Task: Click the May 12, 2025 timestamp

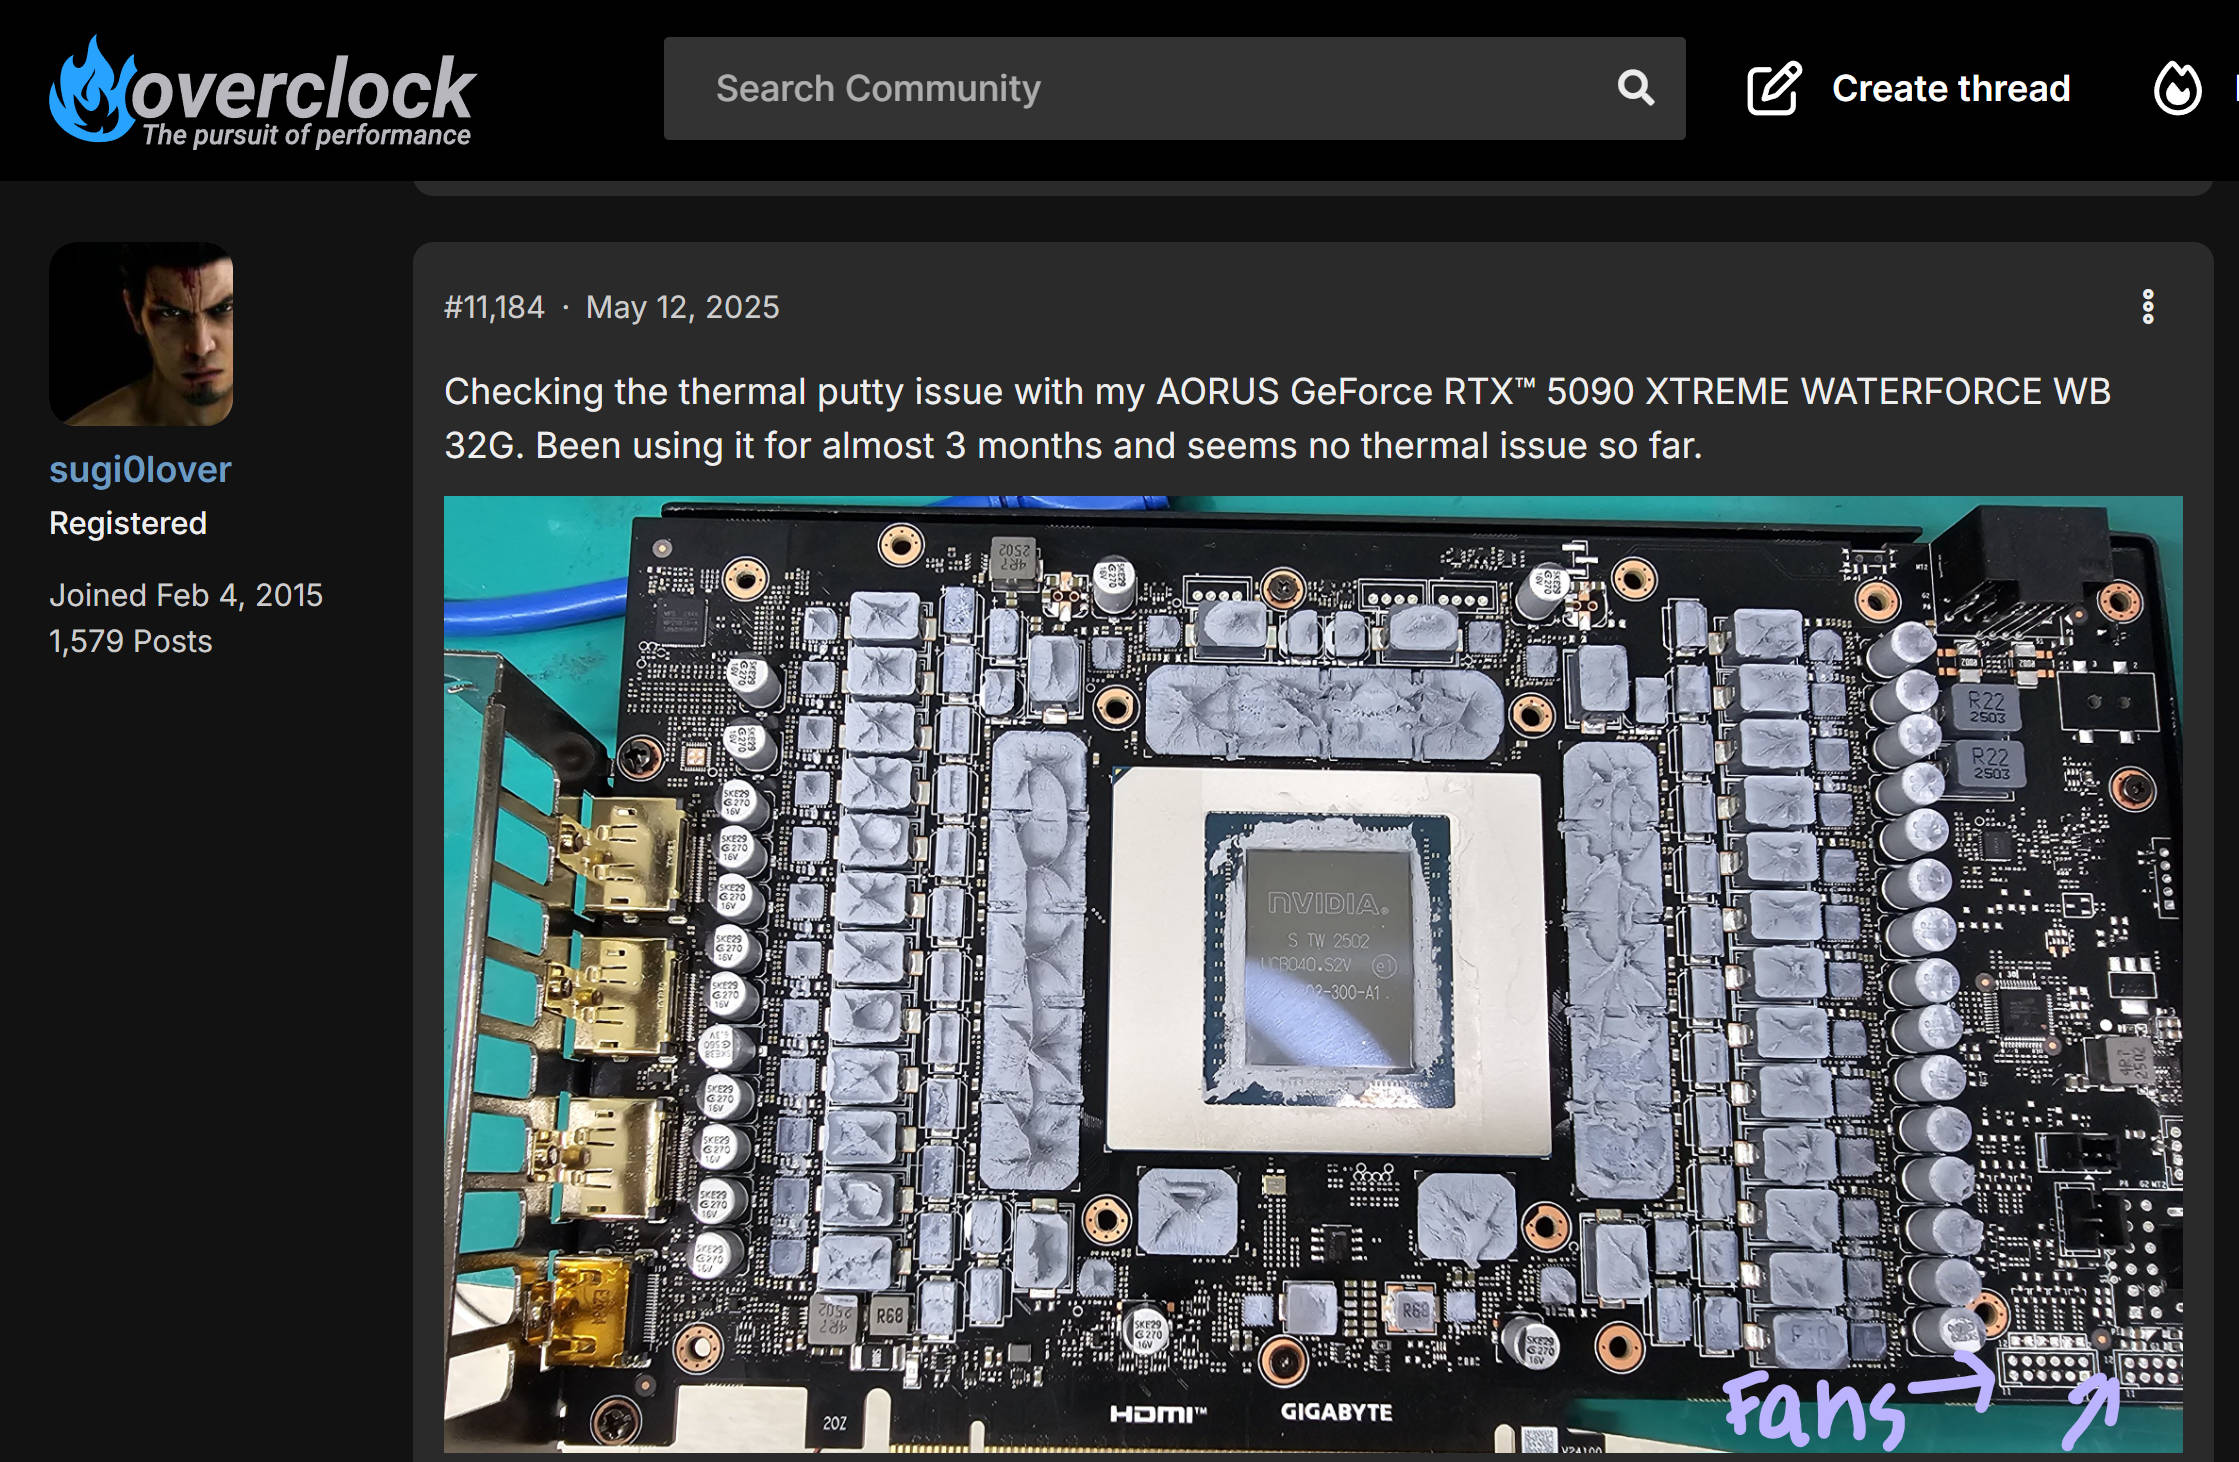Action: [682, 307]
